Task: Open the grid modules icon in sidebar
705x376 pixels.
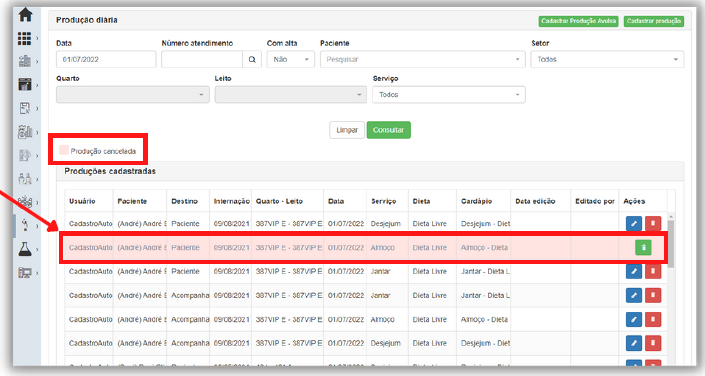Action: coord(25,39)
